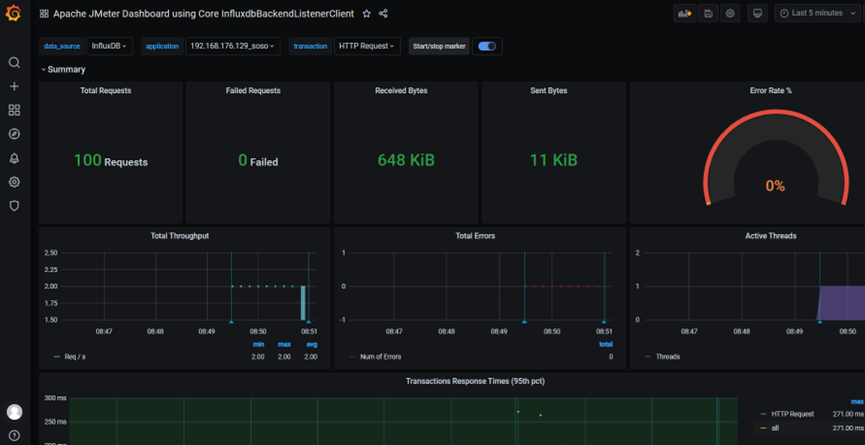
Task: Click the Add panel toolbar button
Action: tap(685, 13)
